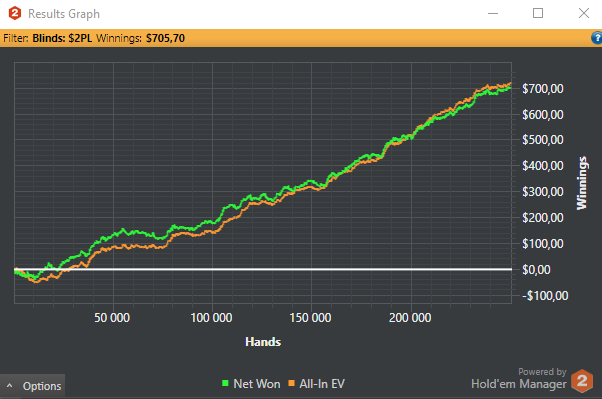Click the $700,00 y-axis label
602x399 pixels.
point(542,89)
